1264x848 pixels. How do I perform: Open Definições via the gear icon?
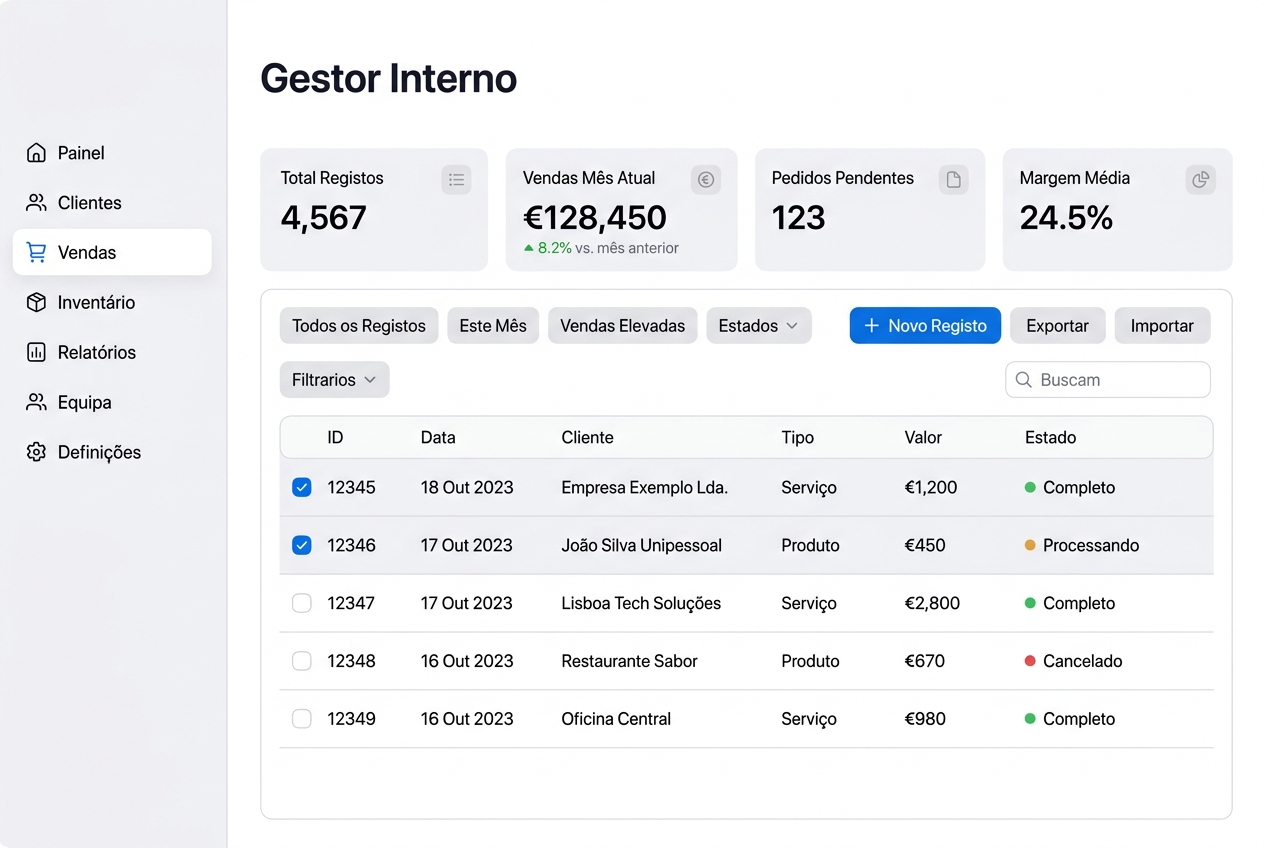tap(36, 452)
